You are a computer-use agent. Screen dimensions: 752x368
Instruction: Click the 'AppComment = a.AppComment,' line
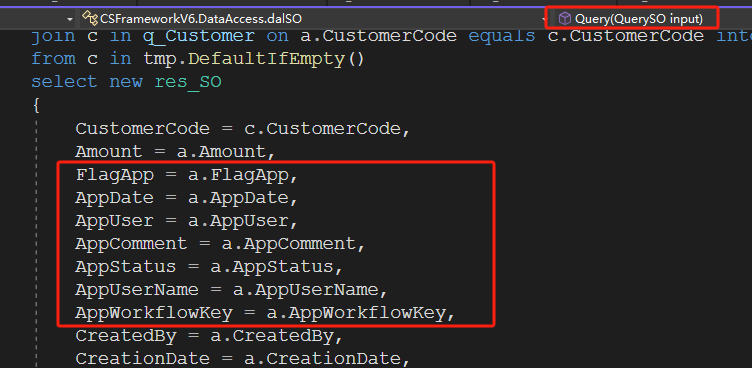pos(220,244)
